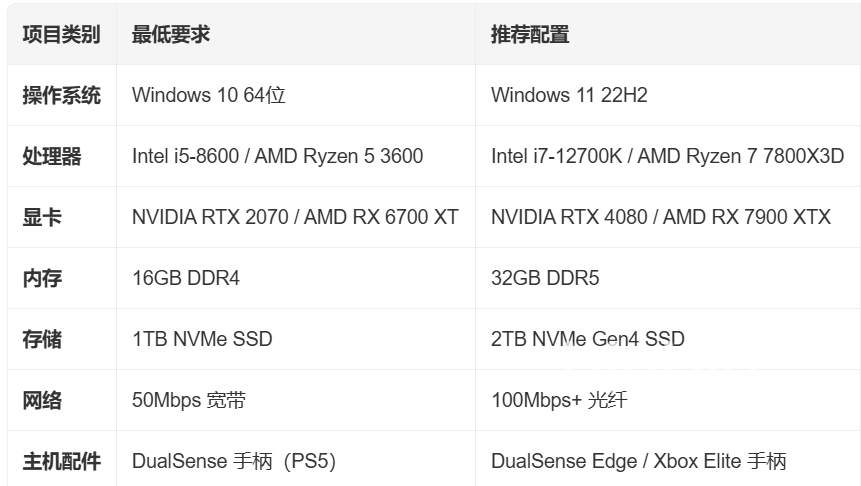This screenshot has width=861, height=486.
Task: Click Intel i5-8600 / AMD Ryzen 5 3600 cell
Action: [x=295, y=157]
